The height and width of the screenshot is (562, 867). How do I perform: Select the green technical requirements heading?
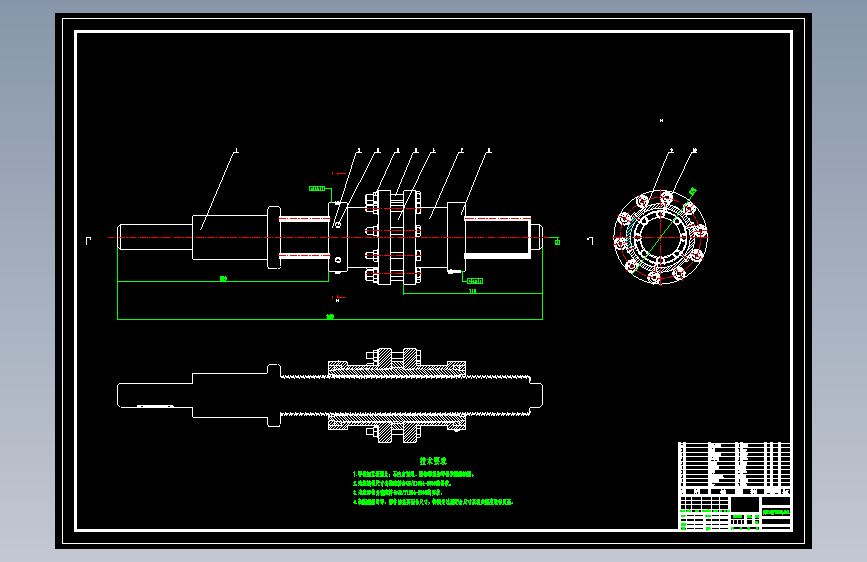point(433,461)
